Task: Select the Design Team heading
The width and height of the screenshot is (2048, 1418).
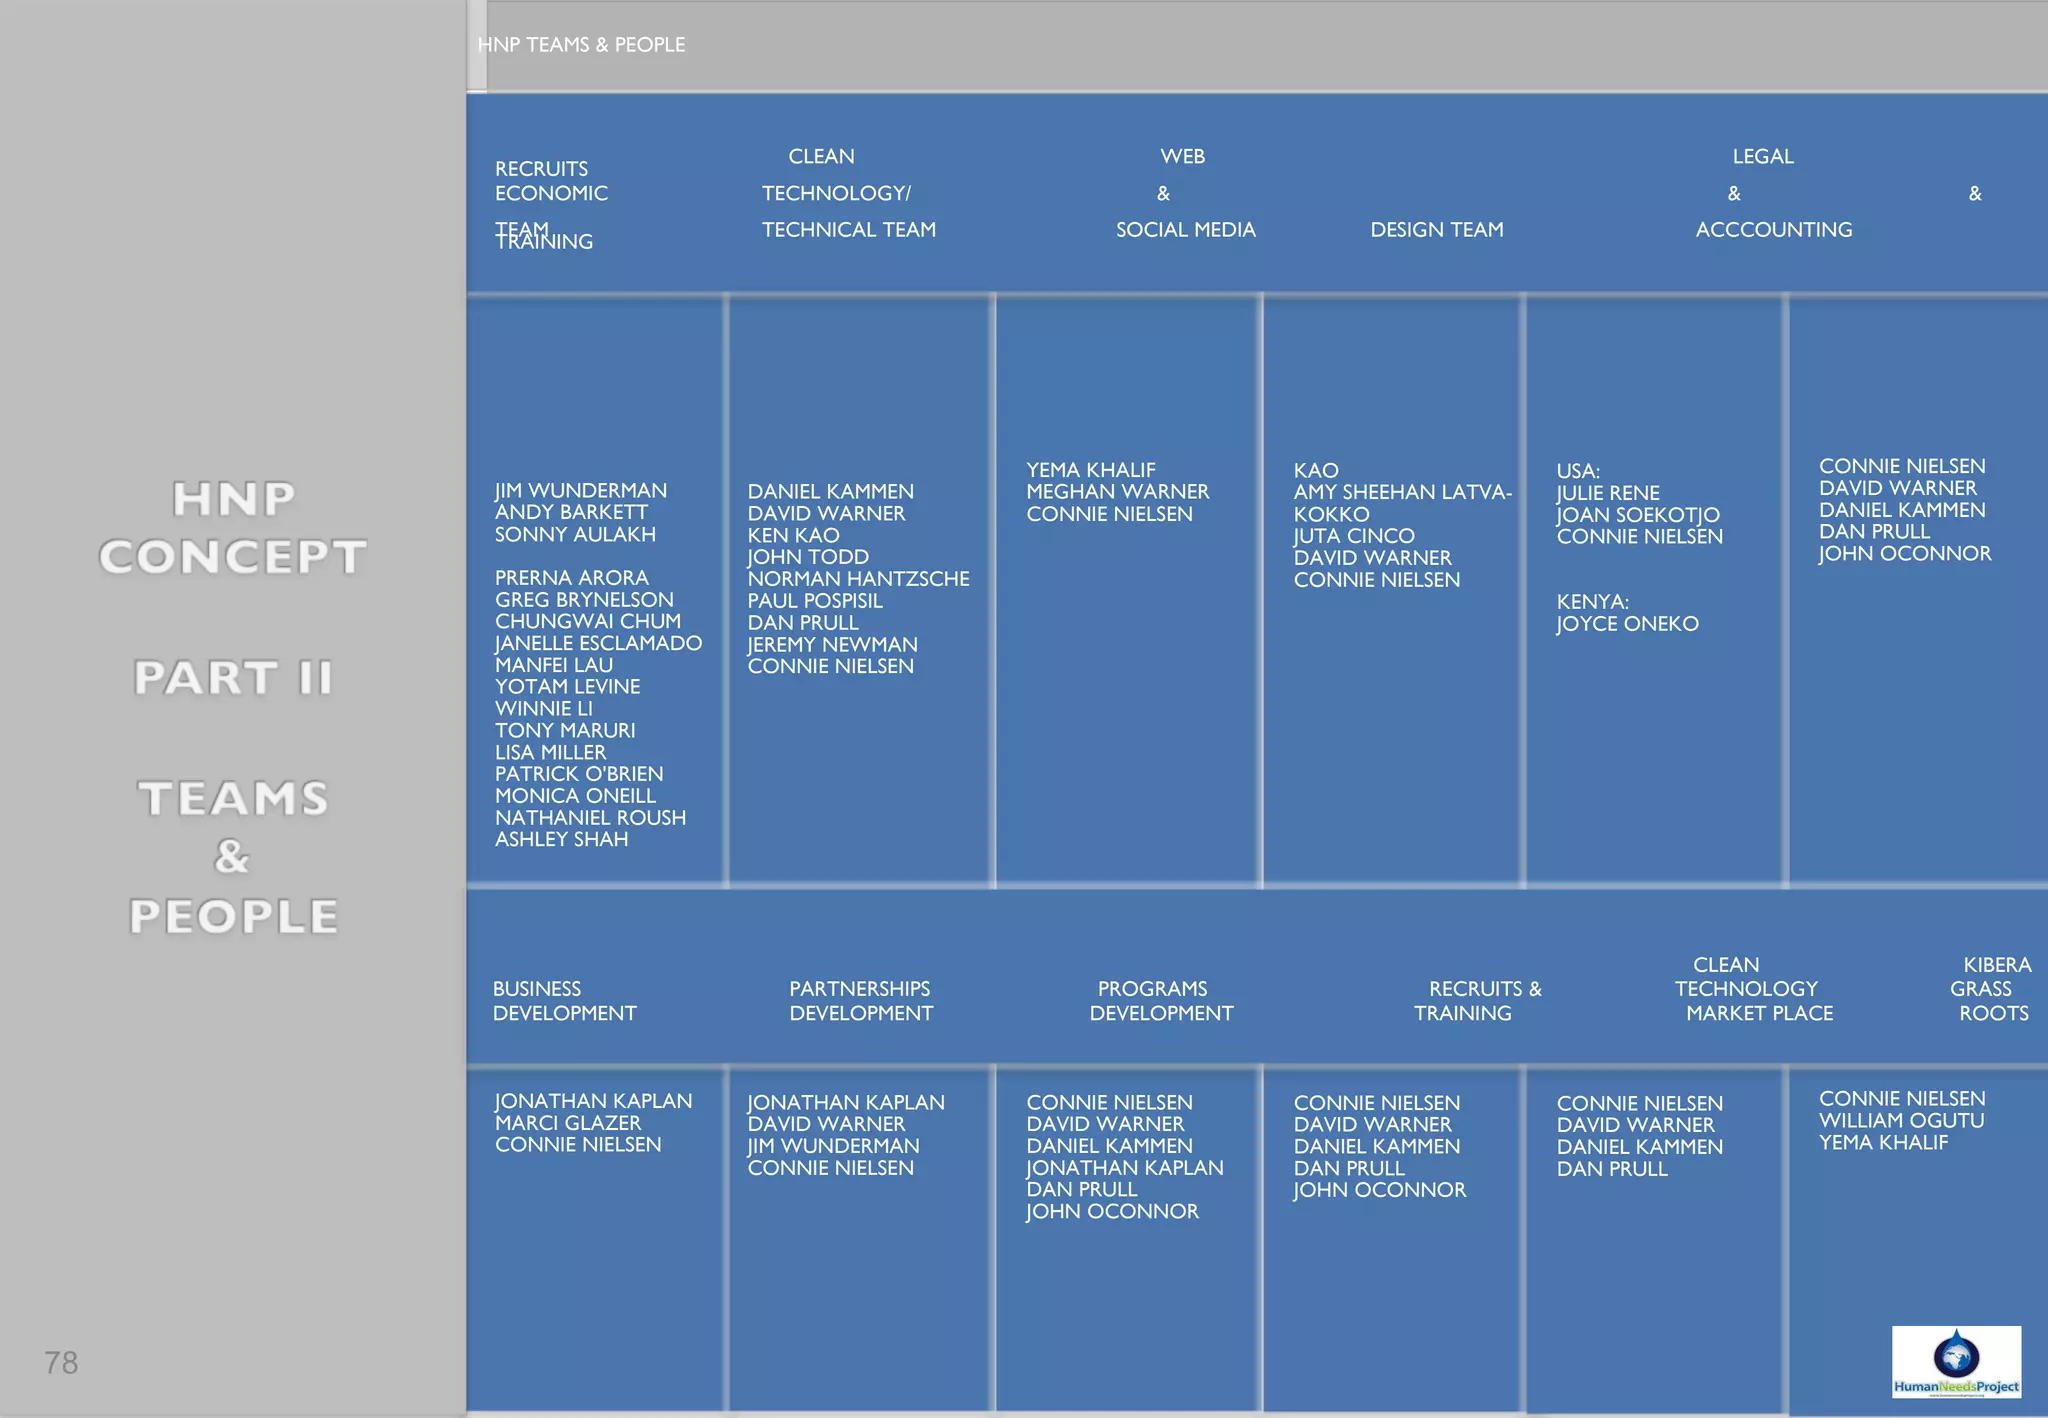Action: 1436,230
